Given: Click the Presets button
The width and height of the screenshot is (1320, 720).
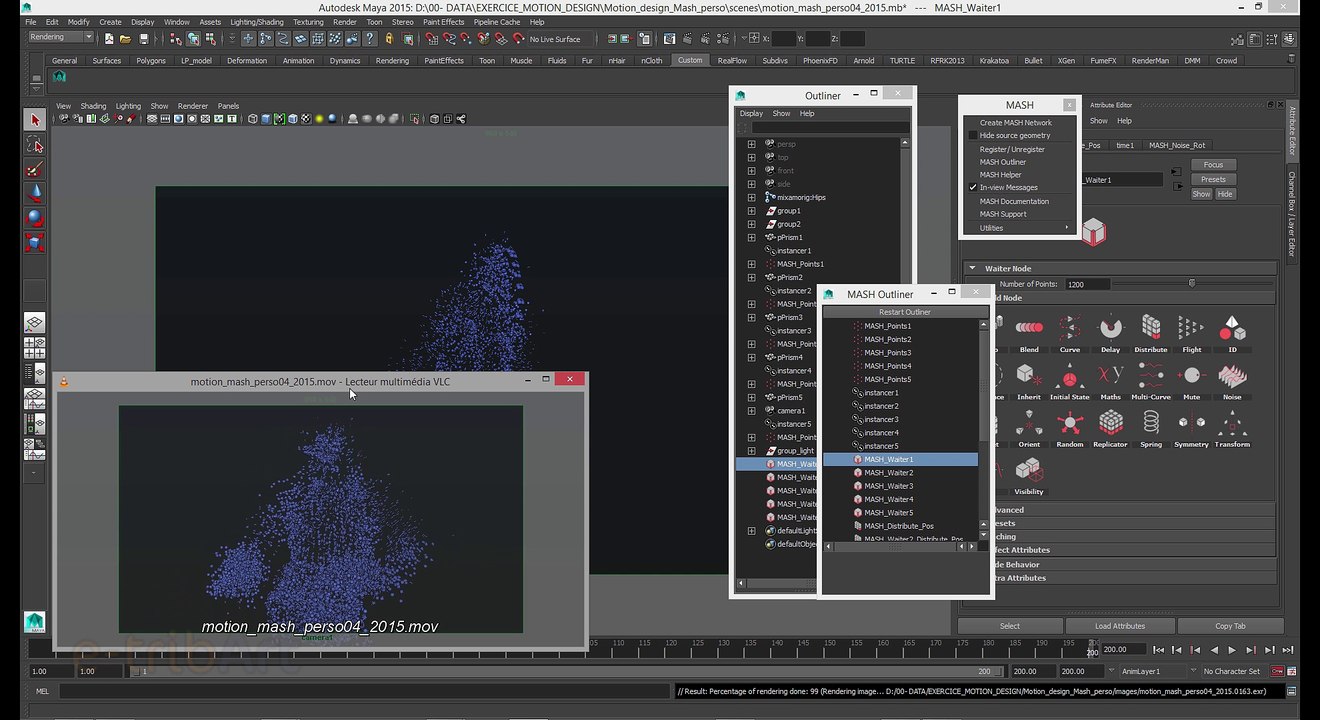Looking at the screenshot, I should pyautogui.click(x=1213, y=180).
